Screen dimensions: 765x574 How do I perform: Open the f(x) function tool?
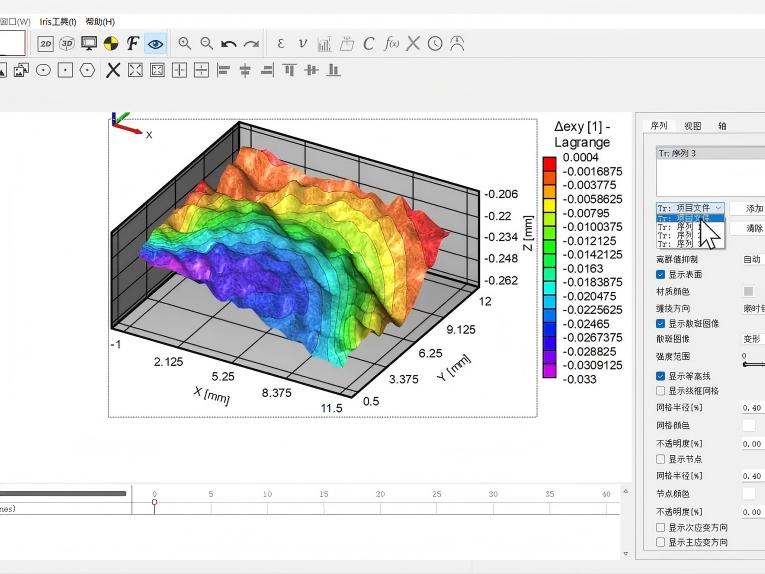pyautogui.click(x=392, y=44)
